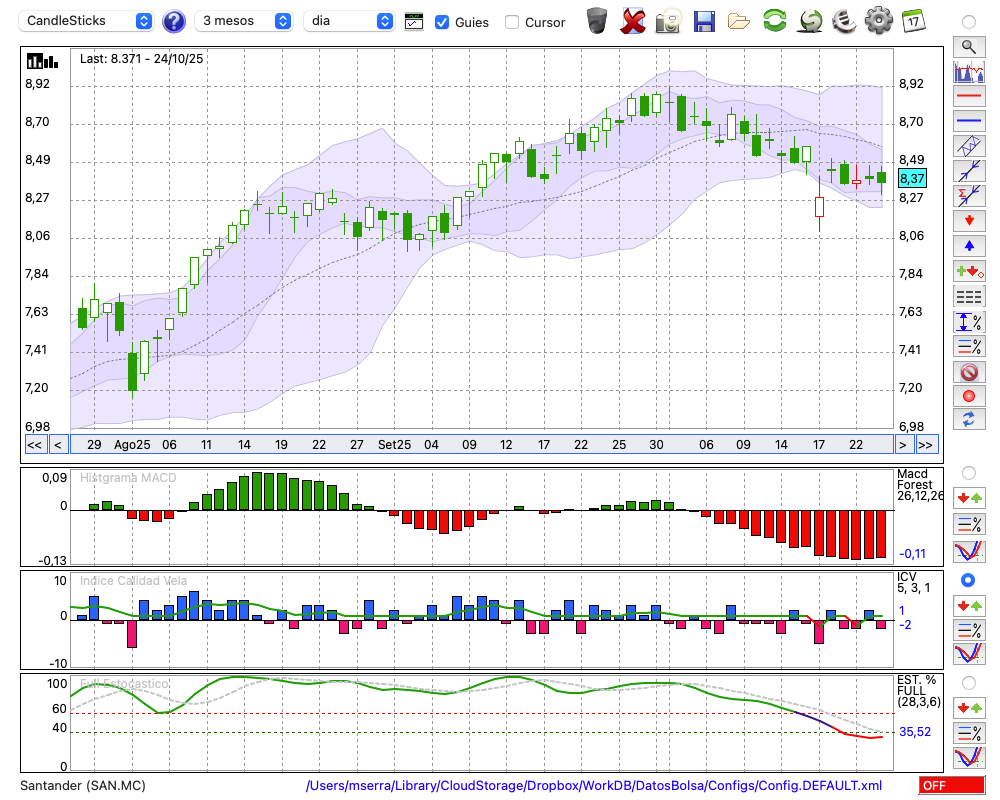Open the dia interval dropdown
Viewport: 1000px width, 800px height.
(349, 21)
